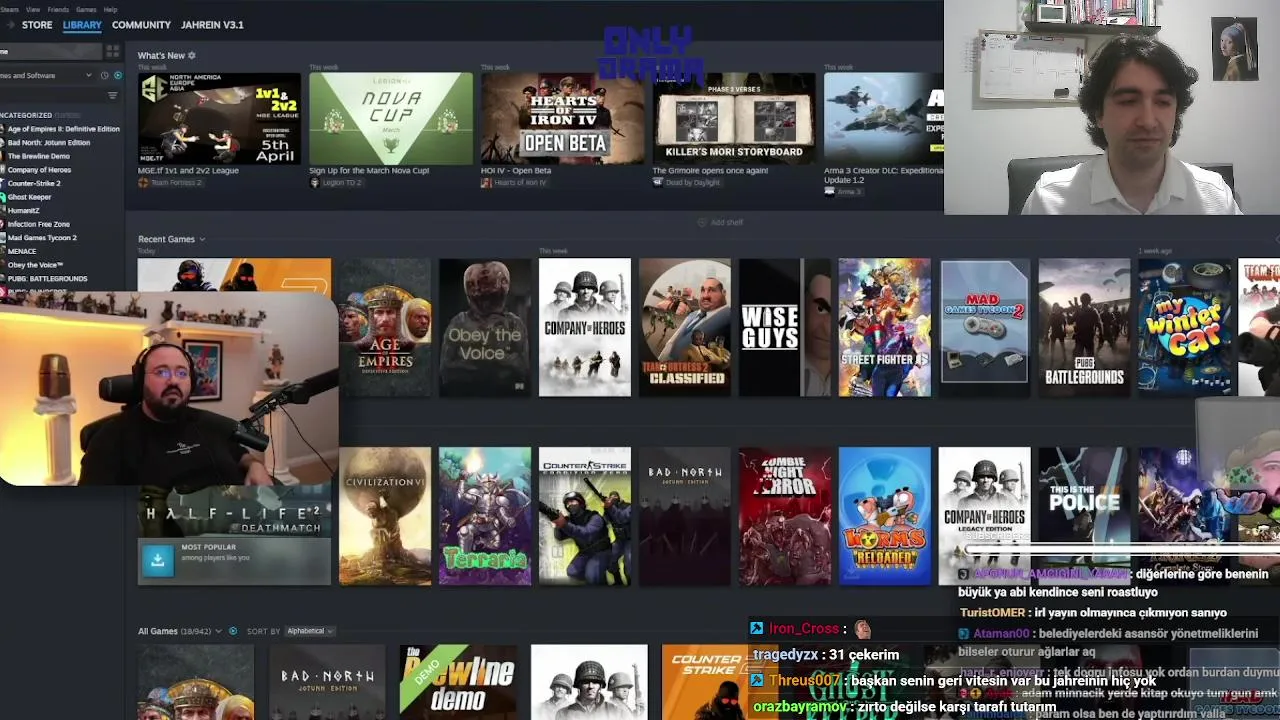The image size is (1280, 720).
Task: Open Age of Empires cover in Recent Games
Action: tap(385, 327)
